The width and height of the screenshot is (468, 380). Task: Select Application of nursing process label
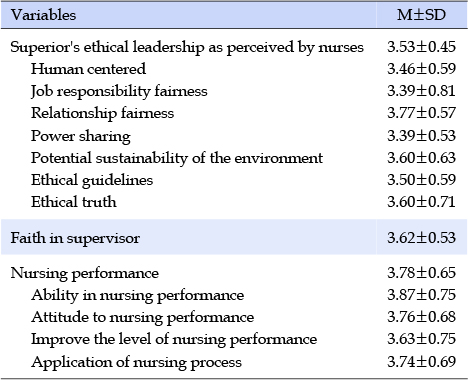[136, 362]
